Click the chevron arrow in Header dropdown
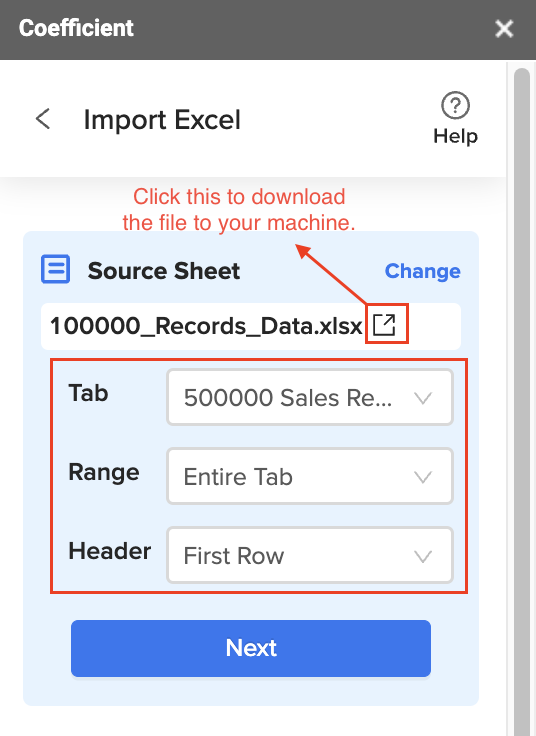Screen dimensions: 536x736 (422, 556)
